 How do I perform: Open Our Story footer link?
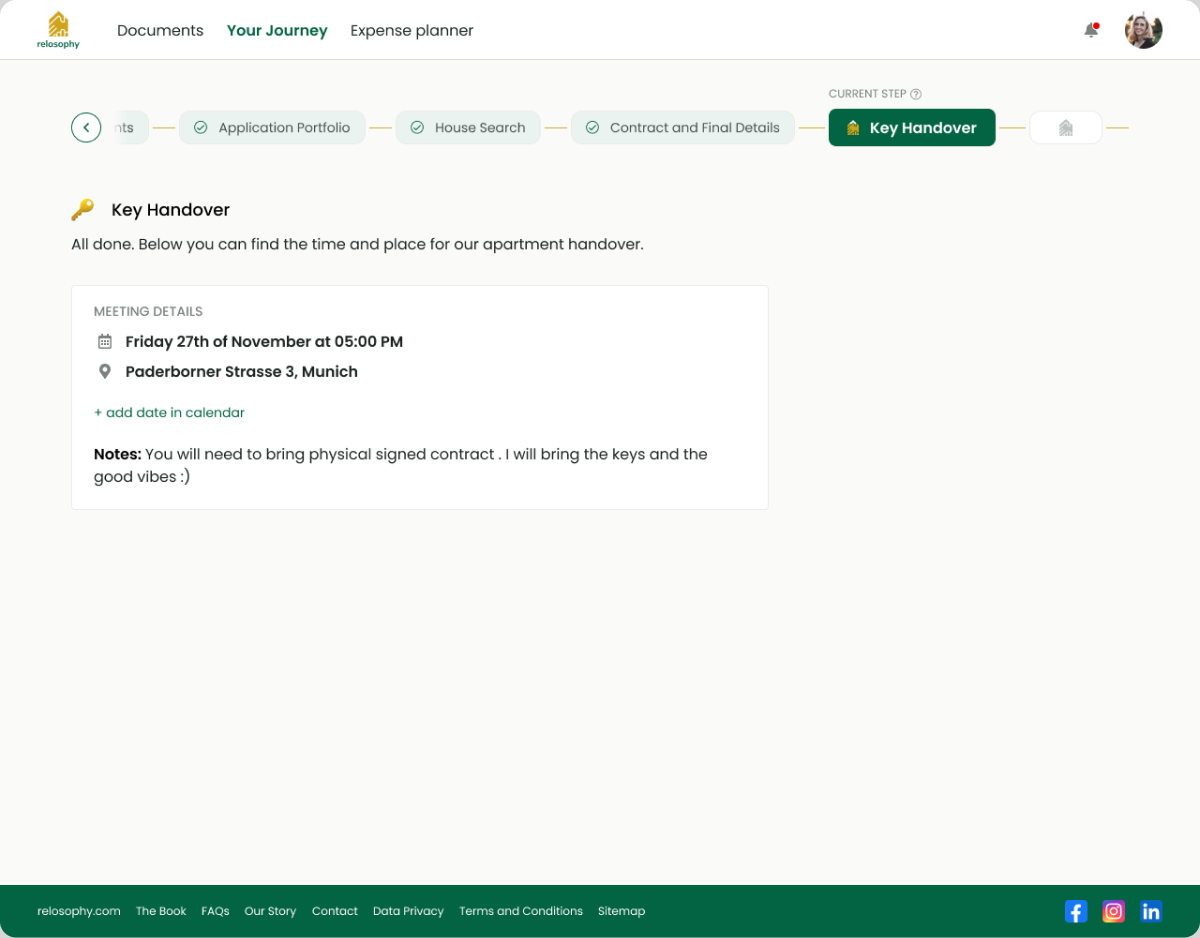[270, 911]
